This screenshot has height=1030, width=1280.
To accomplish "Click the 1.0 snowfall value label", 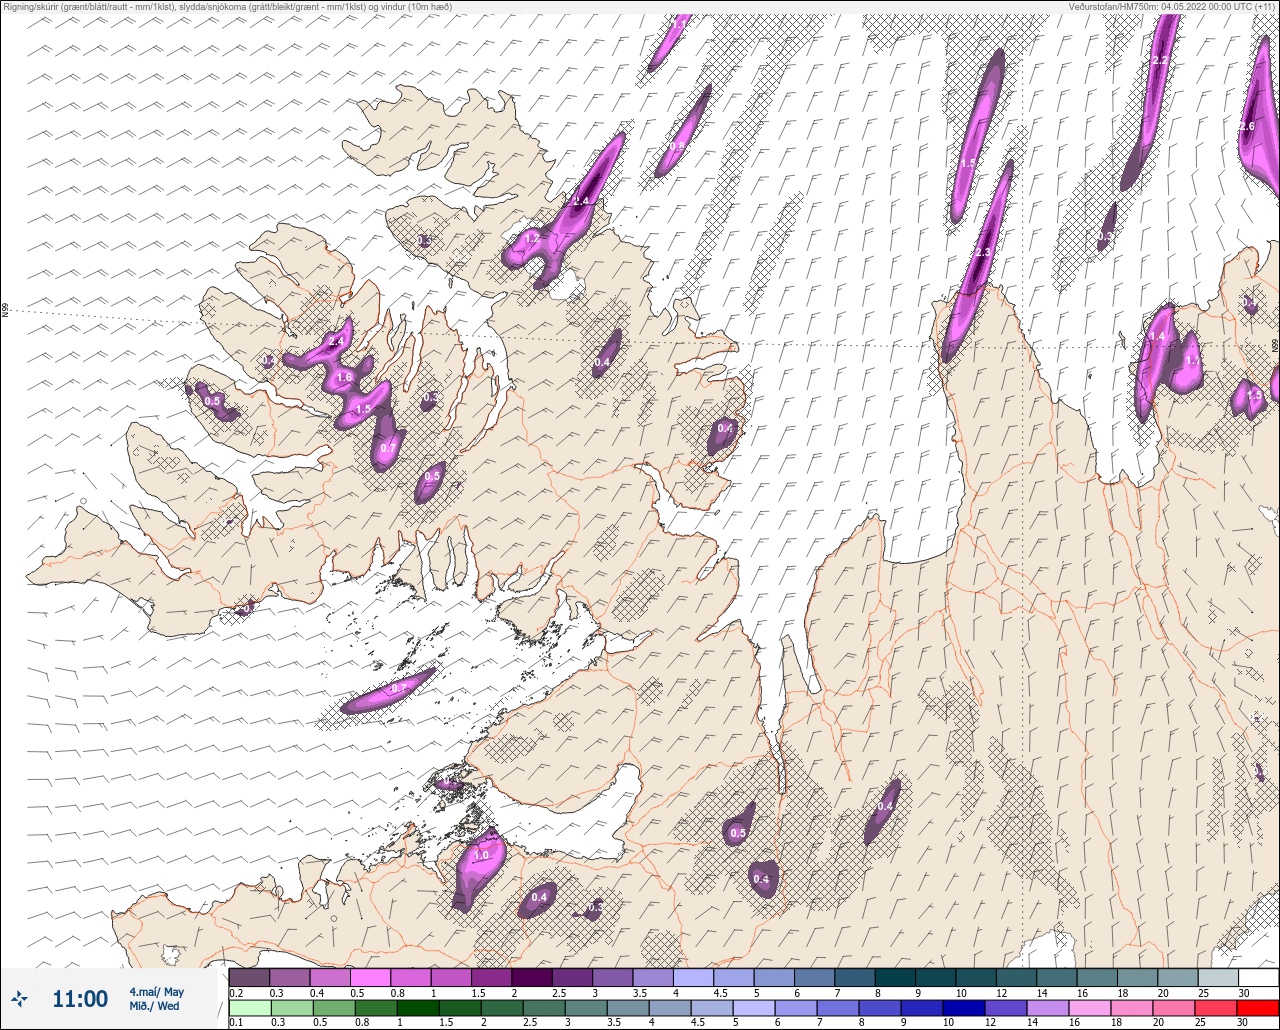I will pos(481,856).
